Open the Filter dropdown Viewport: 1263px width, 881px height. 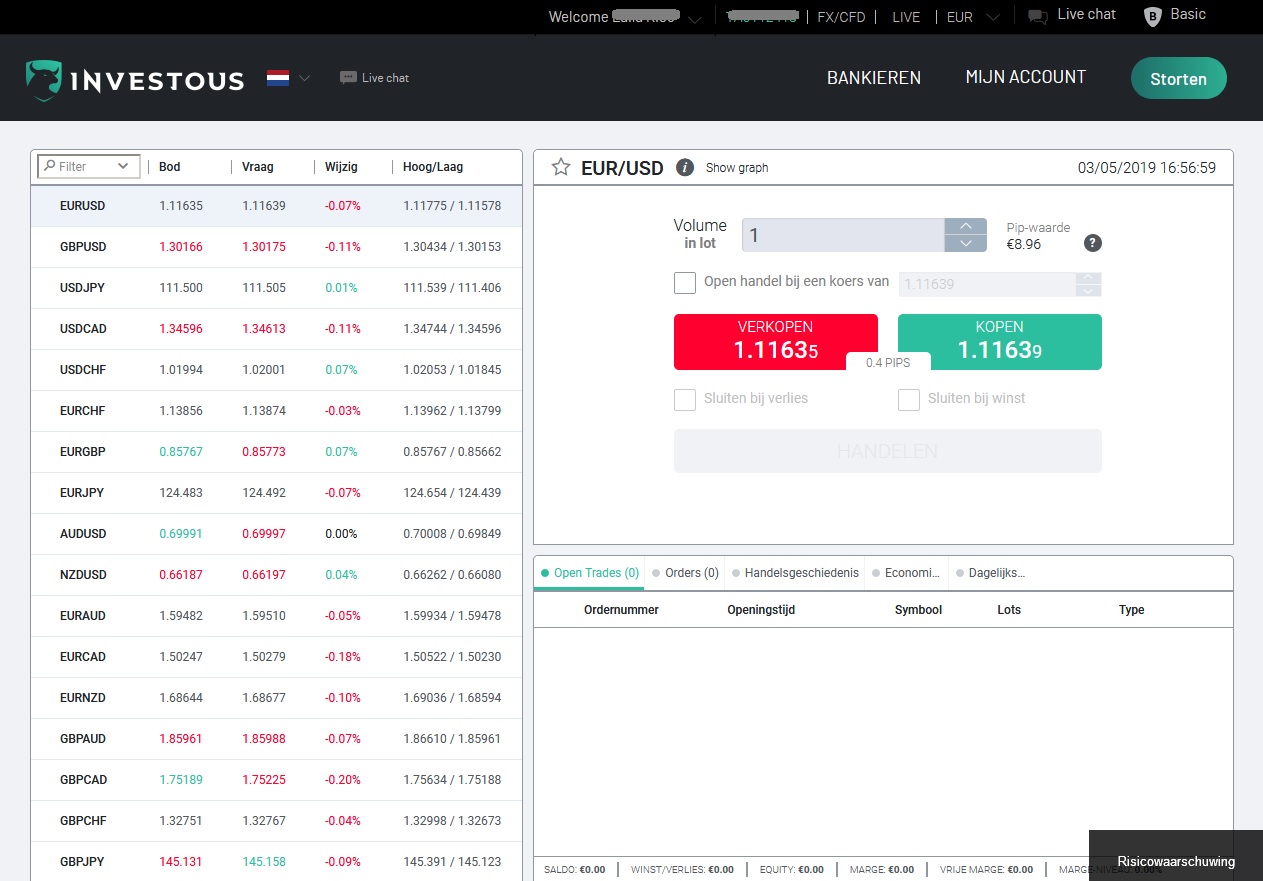point(124,166)
